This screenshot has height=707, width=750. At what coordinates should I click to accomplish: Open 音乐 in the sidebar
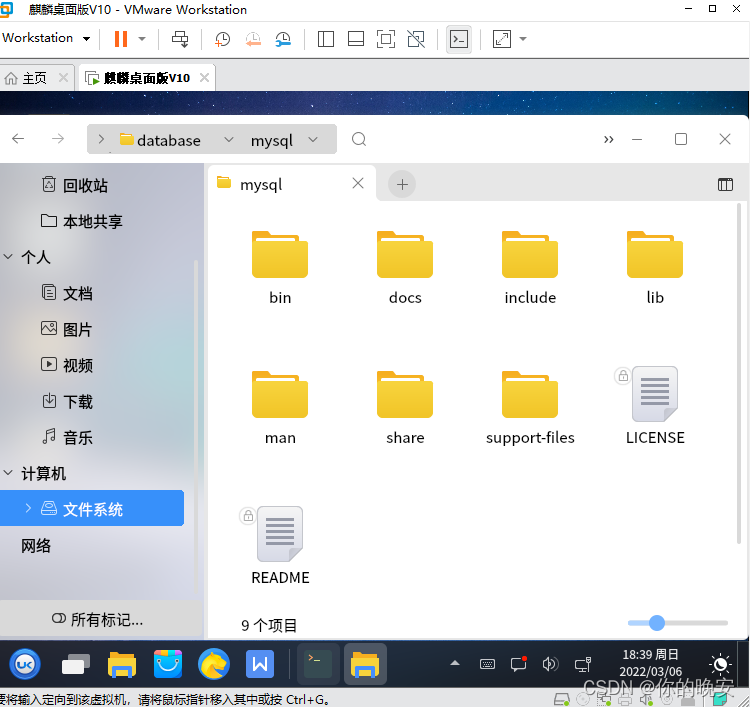pos(67,437)
